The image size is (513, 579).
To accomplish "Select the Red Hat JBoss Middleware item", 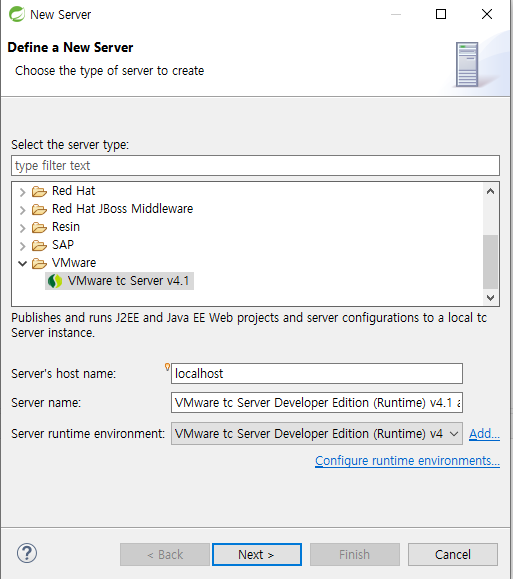I will tap(122, 209).
